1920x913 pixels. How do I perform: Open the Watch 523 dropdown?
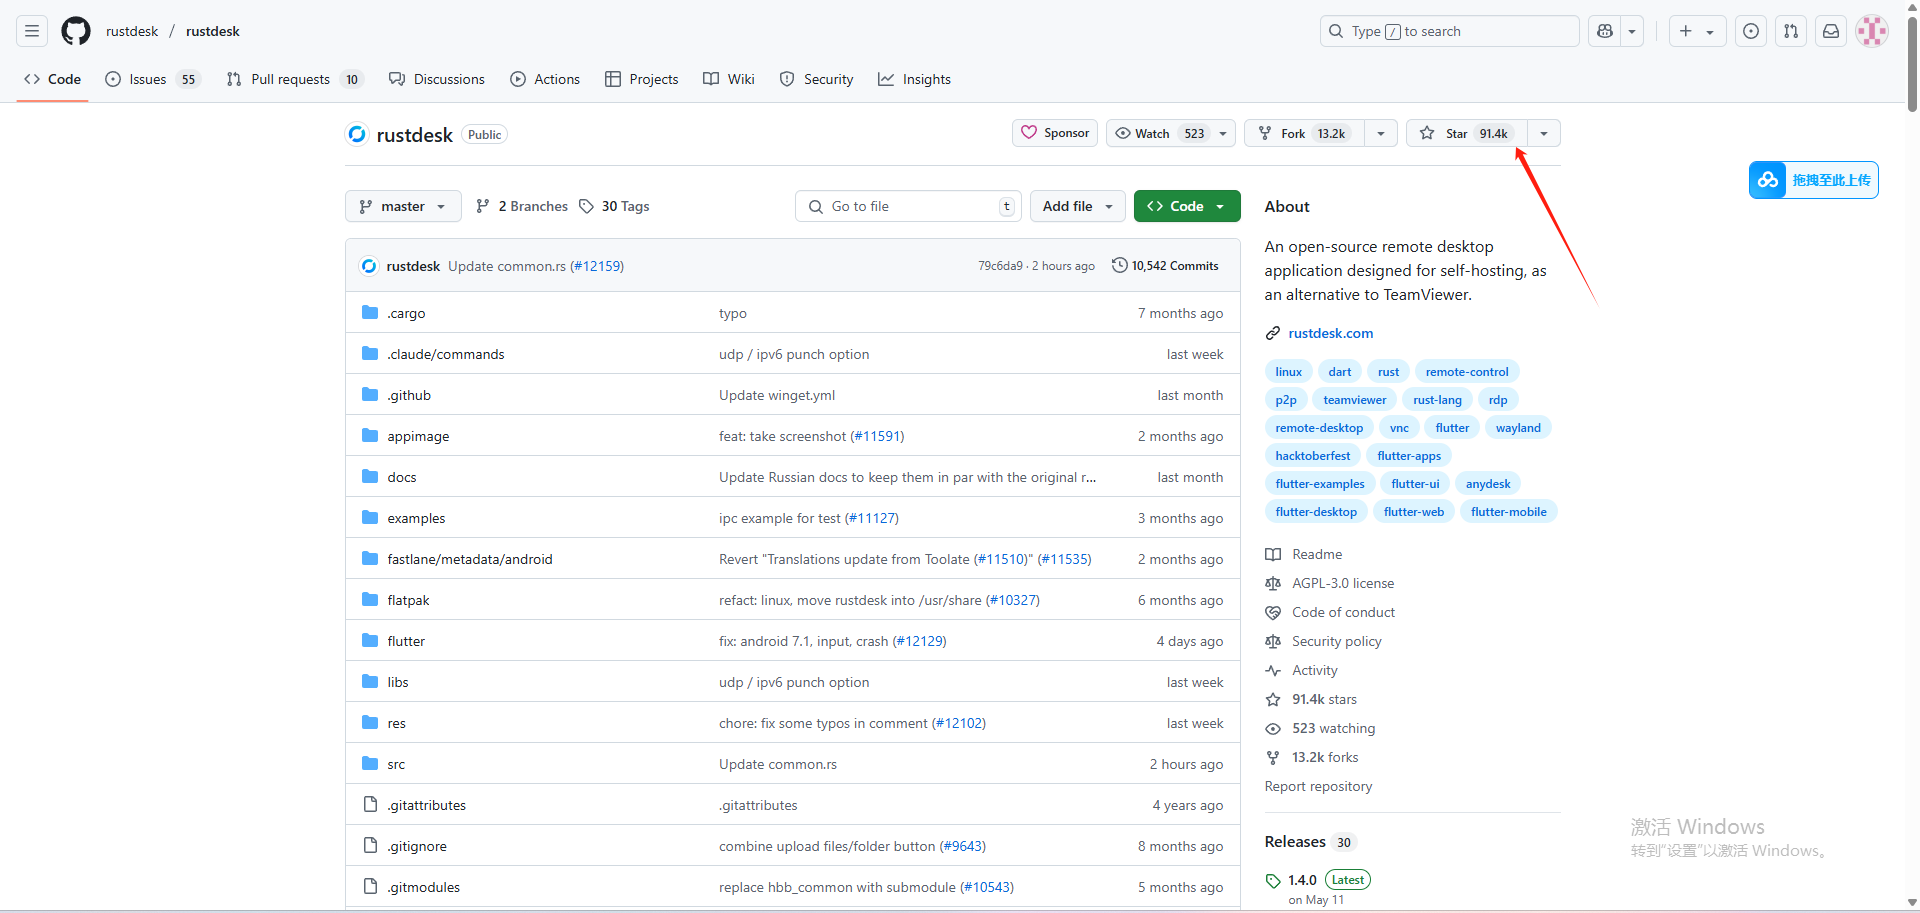(x=1171, y=133)
